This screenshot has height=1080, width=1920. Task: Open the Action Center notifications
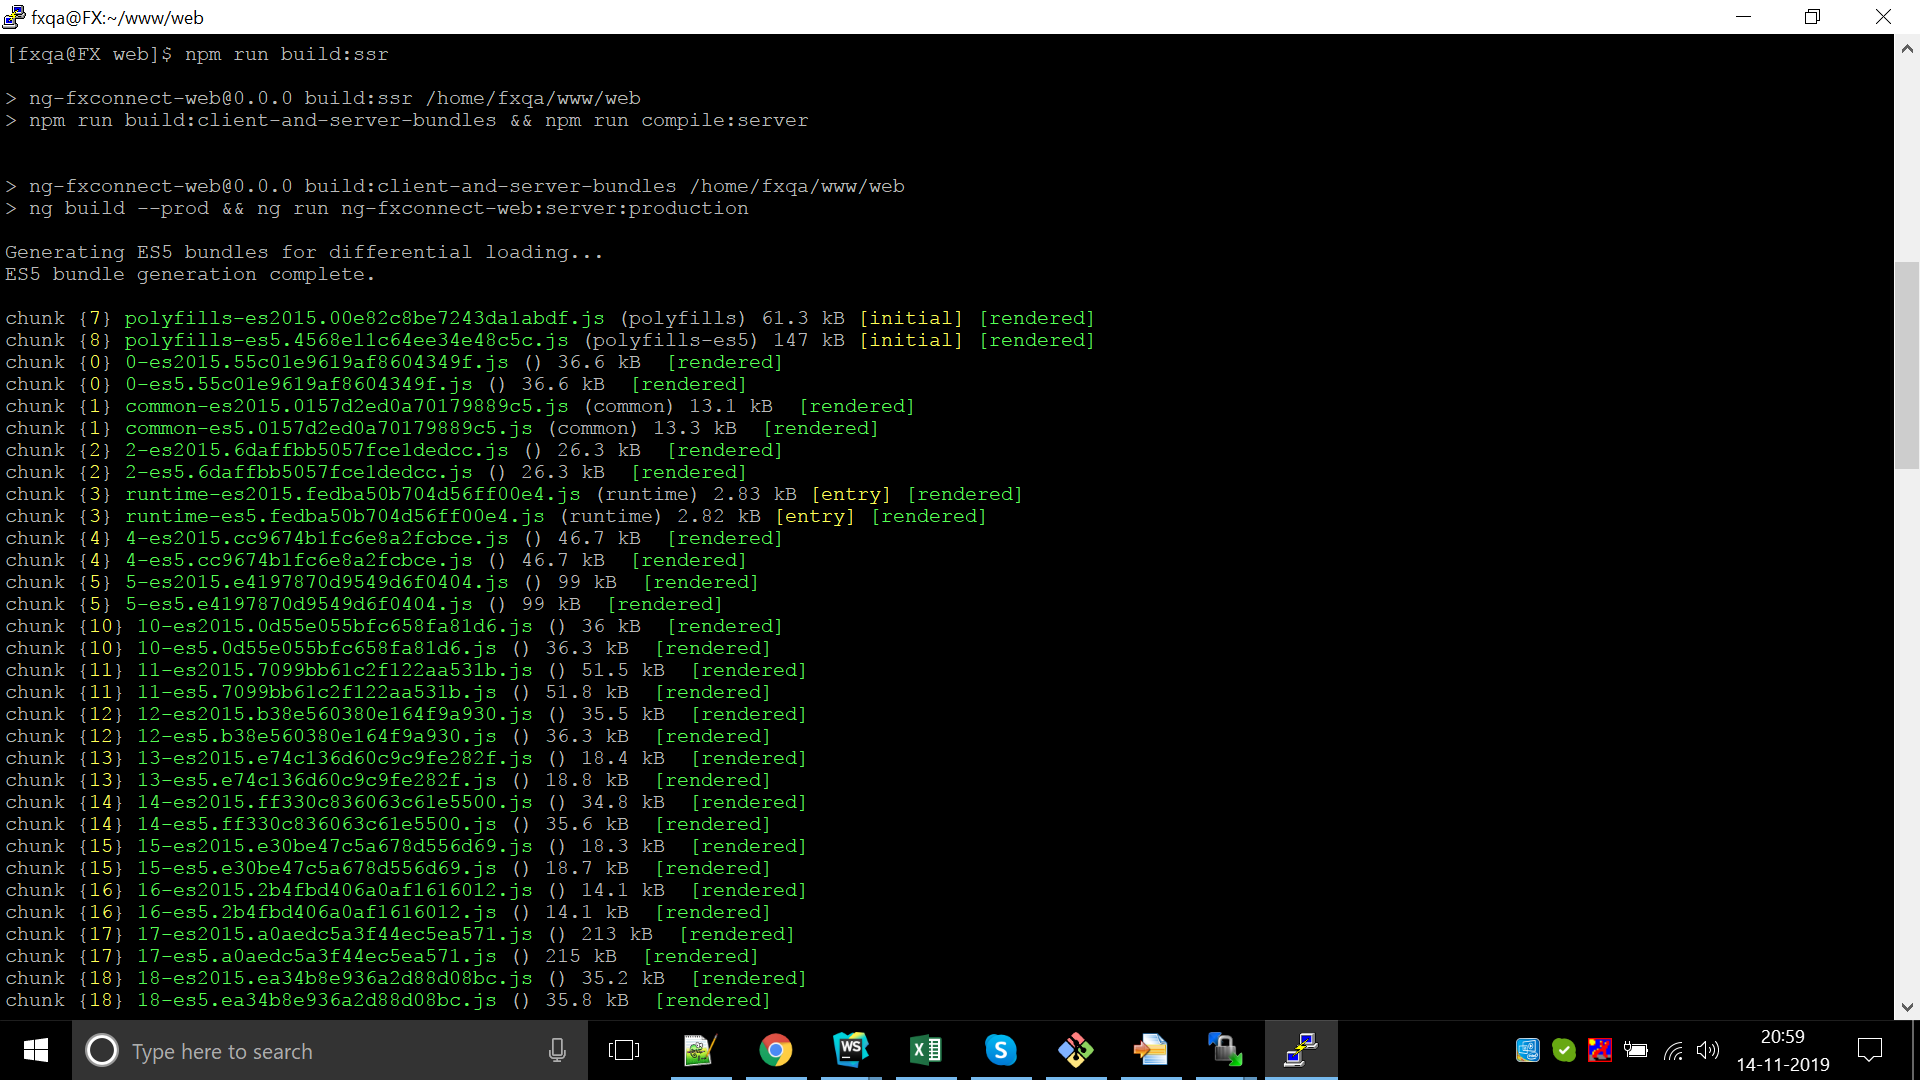tap(1869, 1050)
